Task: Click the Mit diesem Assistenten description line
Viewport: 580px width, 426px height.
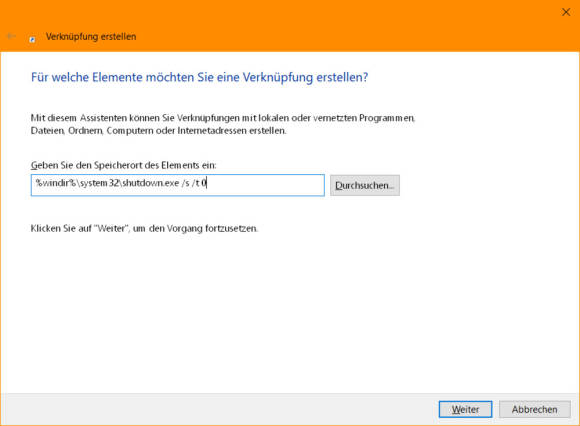Action: (x=223, y=118)
